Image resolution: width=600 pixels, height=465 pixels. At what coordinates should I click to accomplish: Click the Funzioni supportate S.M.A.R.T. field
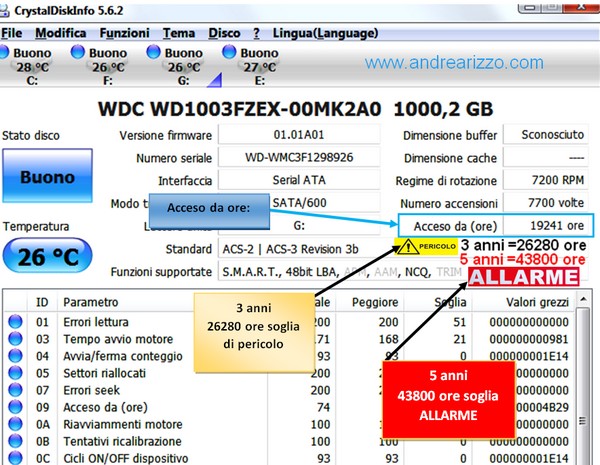click(342, 272)
